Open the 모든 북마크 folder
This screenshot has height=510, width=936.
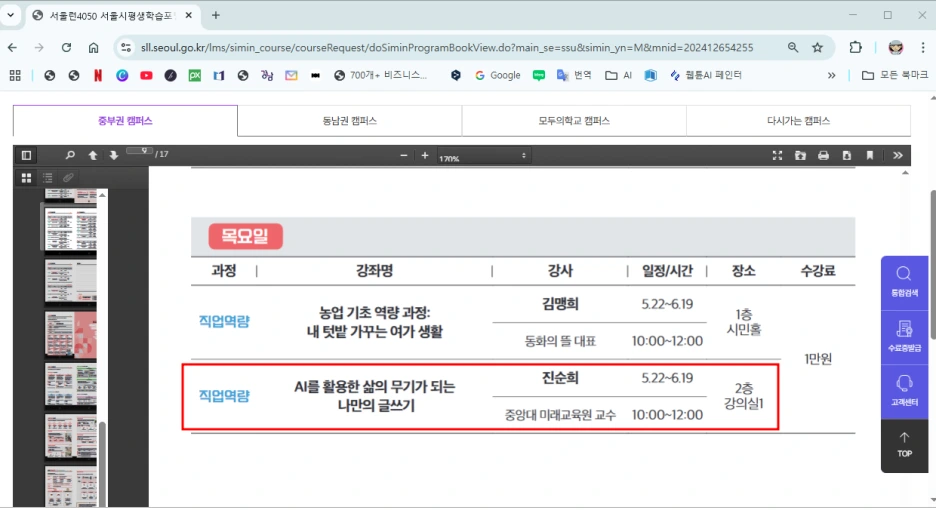click(895, 75)
